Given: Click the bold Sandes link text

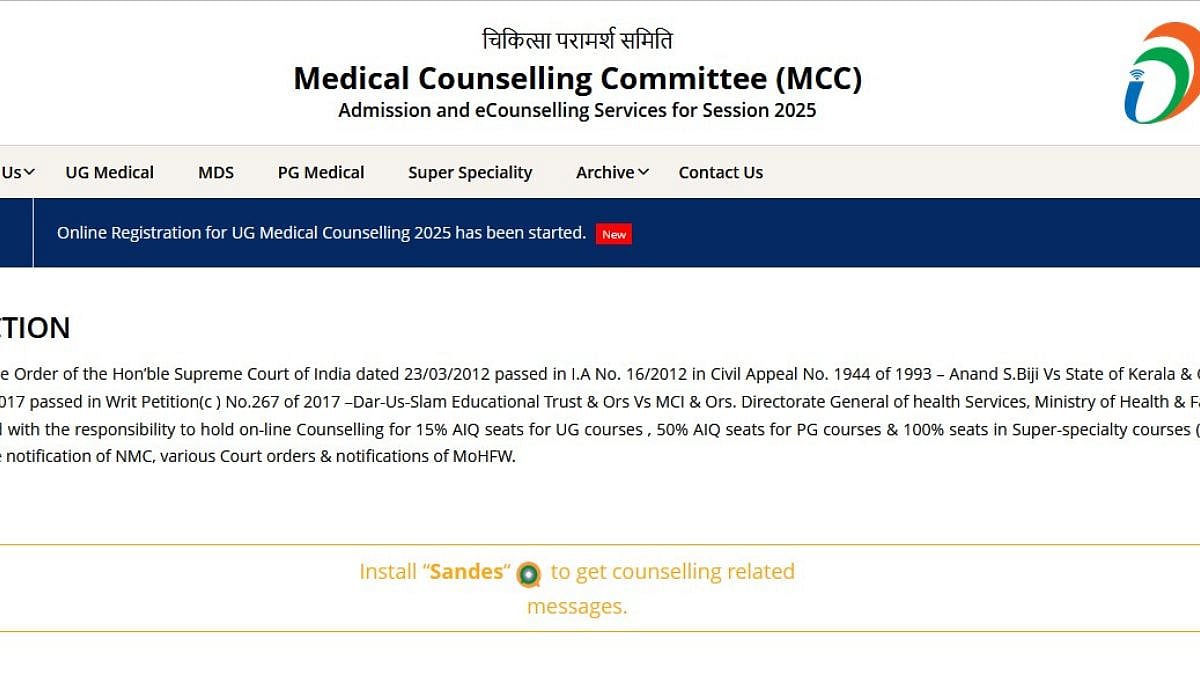Looking at the screenshot, I should click(466, 572).
